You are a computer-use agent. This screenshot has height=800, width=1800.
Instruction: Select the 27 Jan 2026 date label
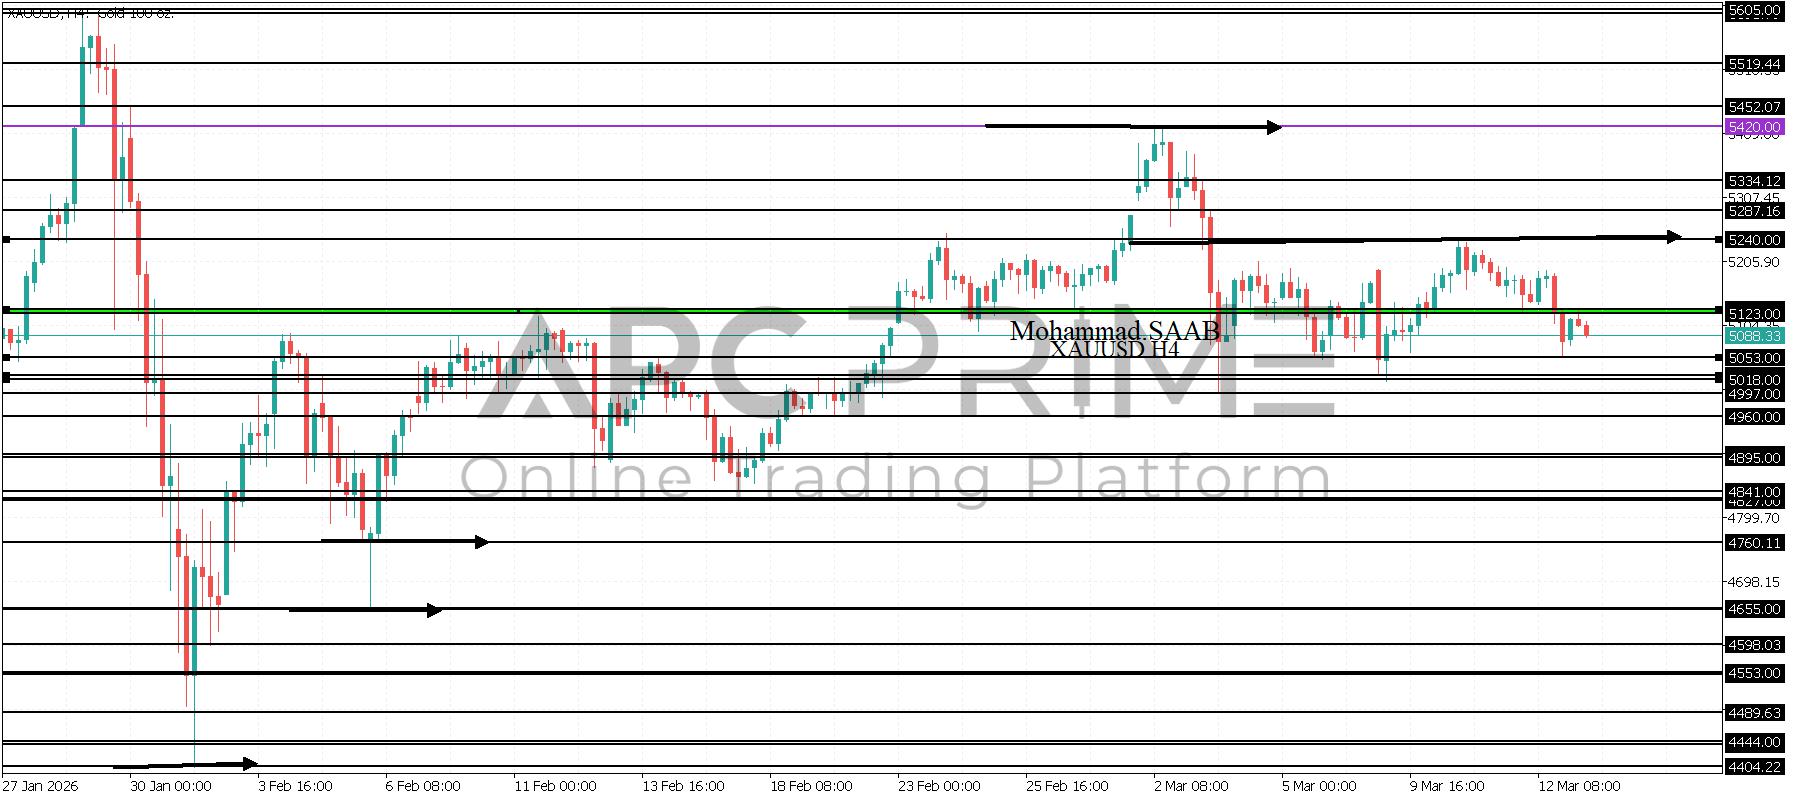pyautogui.click(x=40, y=786)
